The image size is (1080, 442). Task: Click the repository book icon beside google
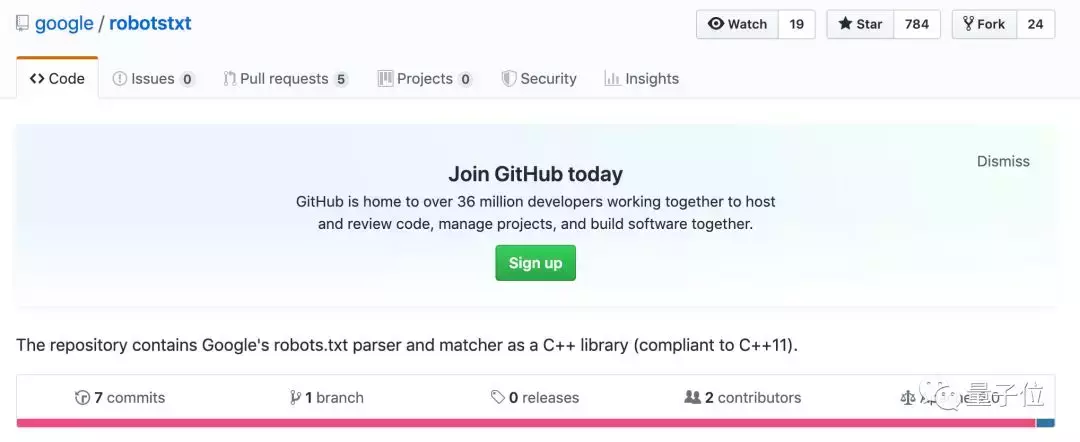(x=23, y=23)
